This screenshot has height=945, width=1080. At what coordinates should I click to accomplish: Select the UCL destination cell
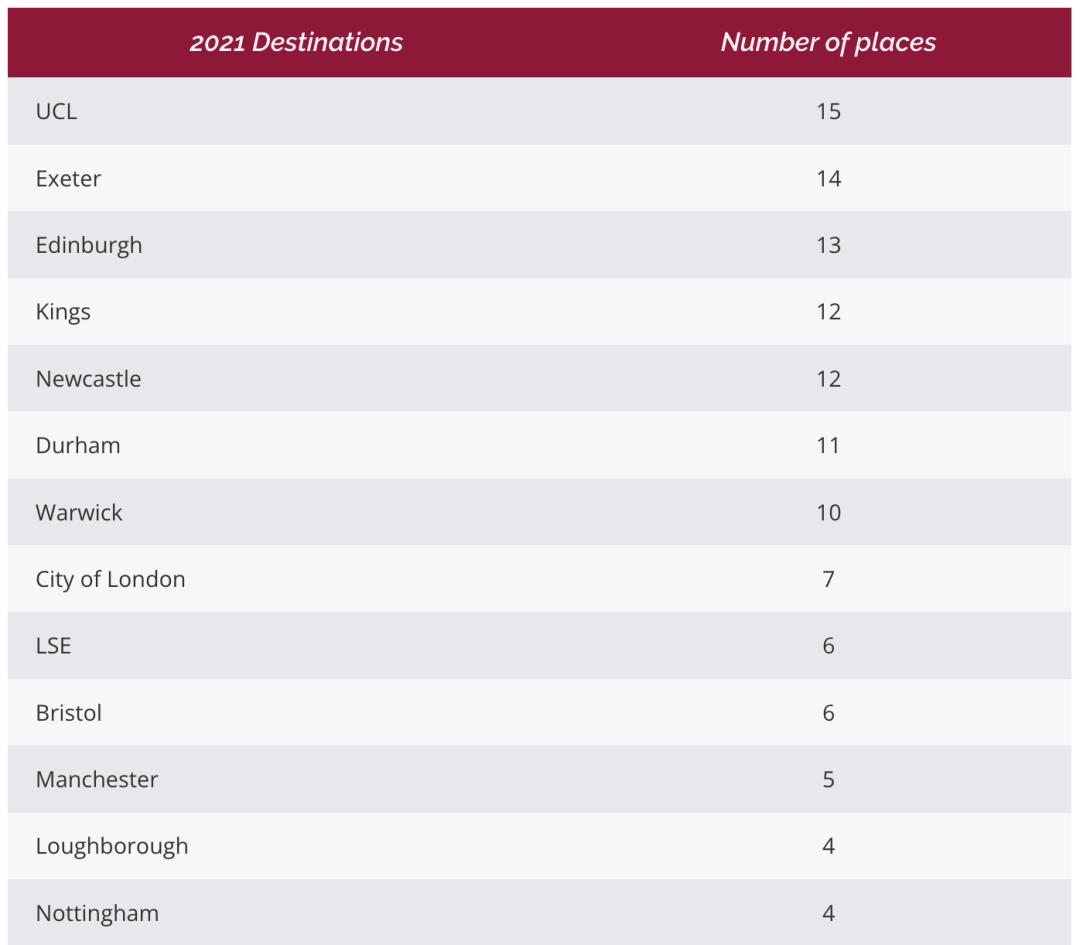56,111
